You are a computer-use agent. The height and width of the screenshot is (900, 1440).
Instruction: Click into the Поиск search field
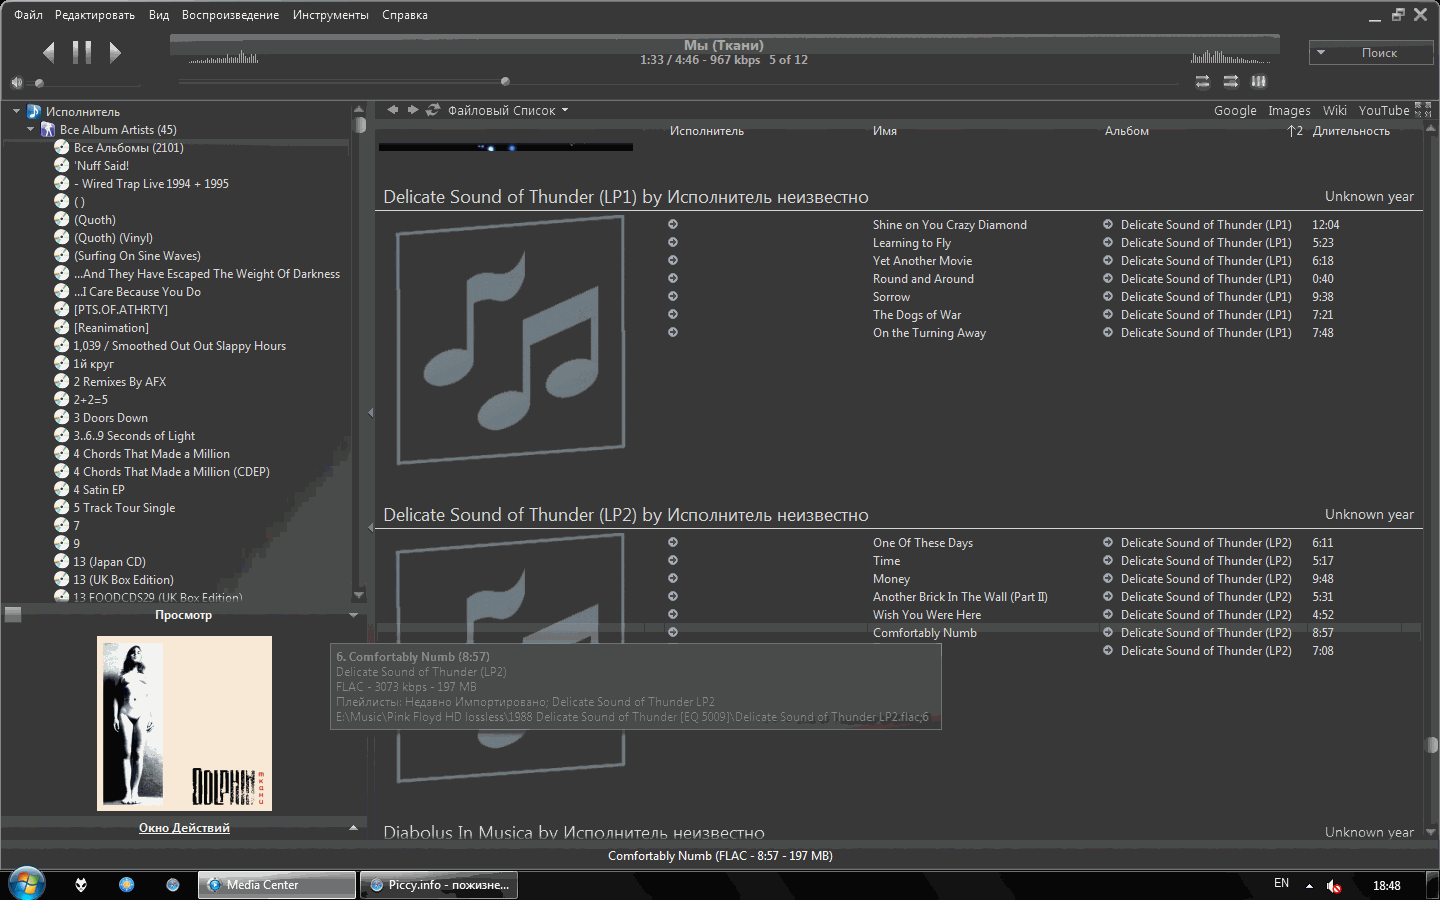pyautogui.click(x=1379, y=53)
